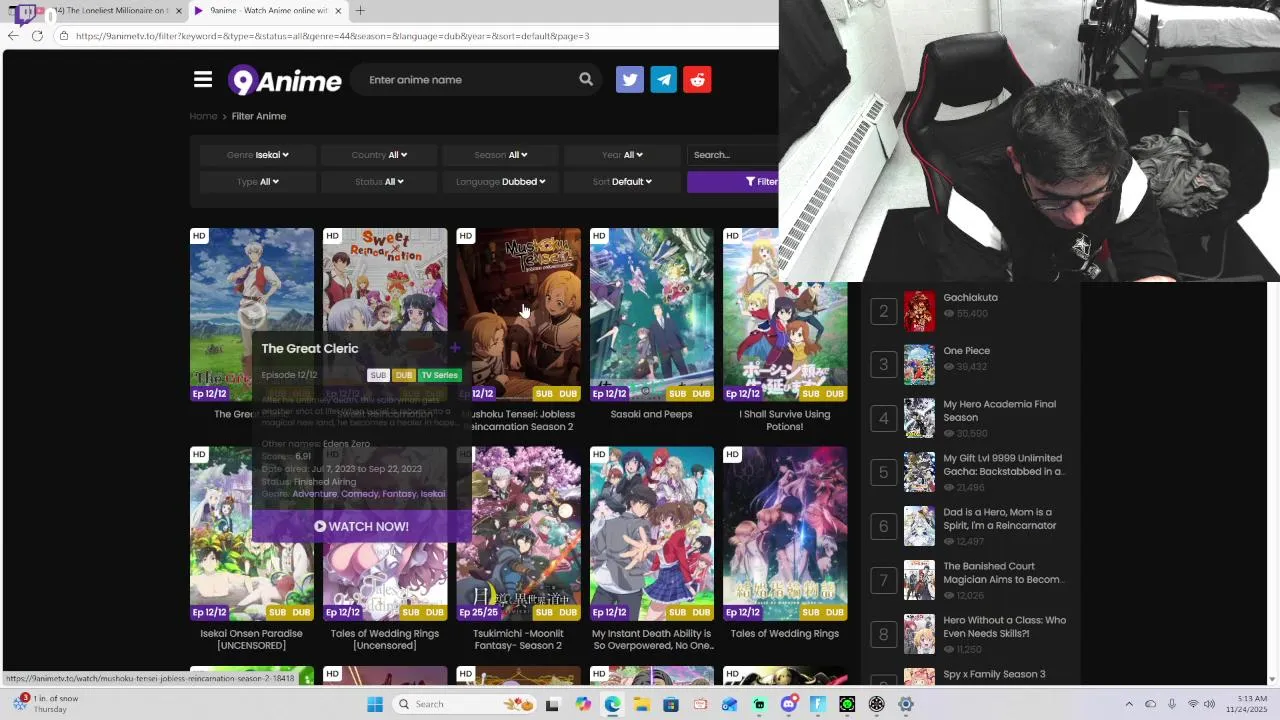Image resolution: width=1280 pixels, height=720 pixels.
Task: Click the Isekai genre tag in tooltip
Action: coord(433,494)
